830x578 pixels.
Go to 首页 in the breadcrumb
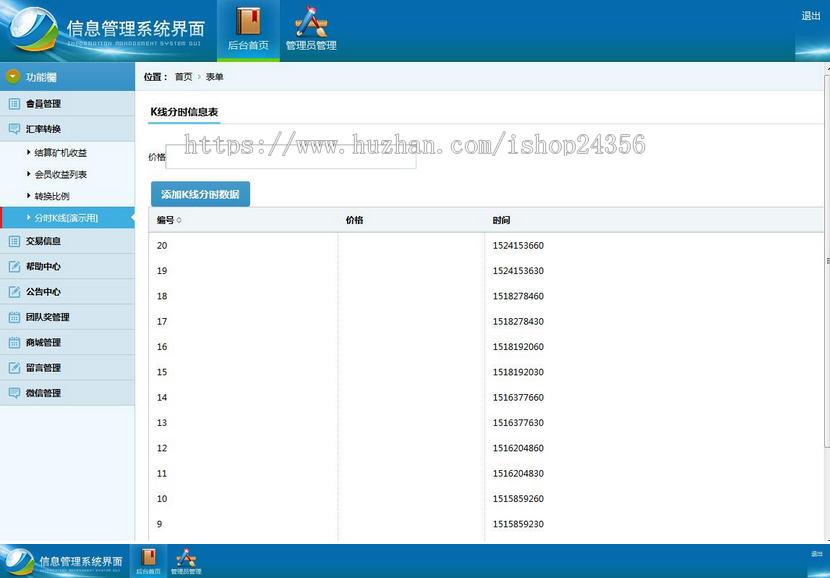point(184,77)
